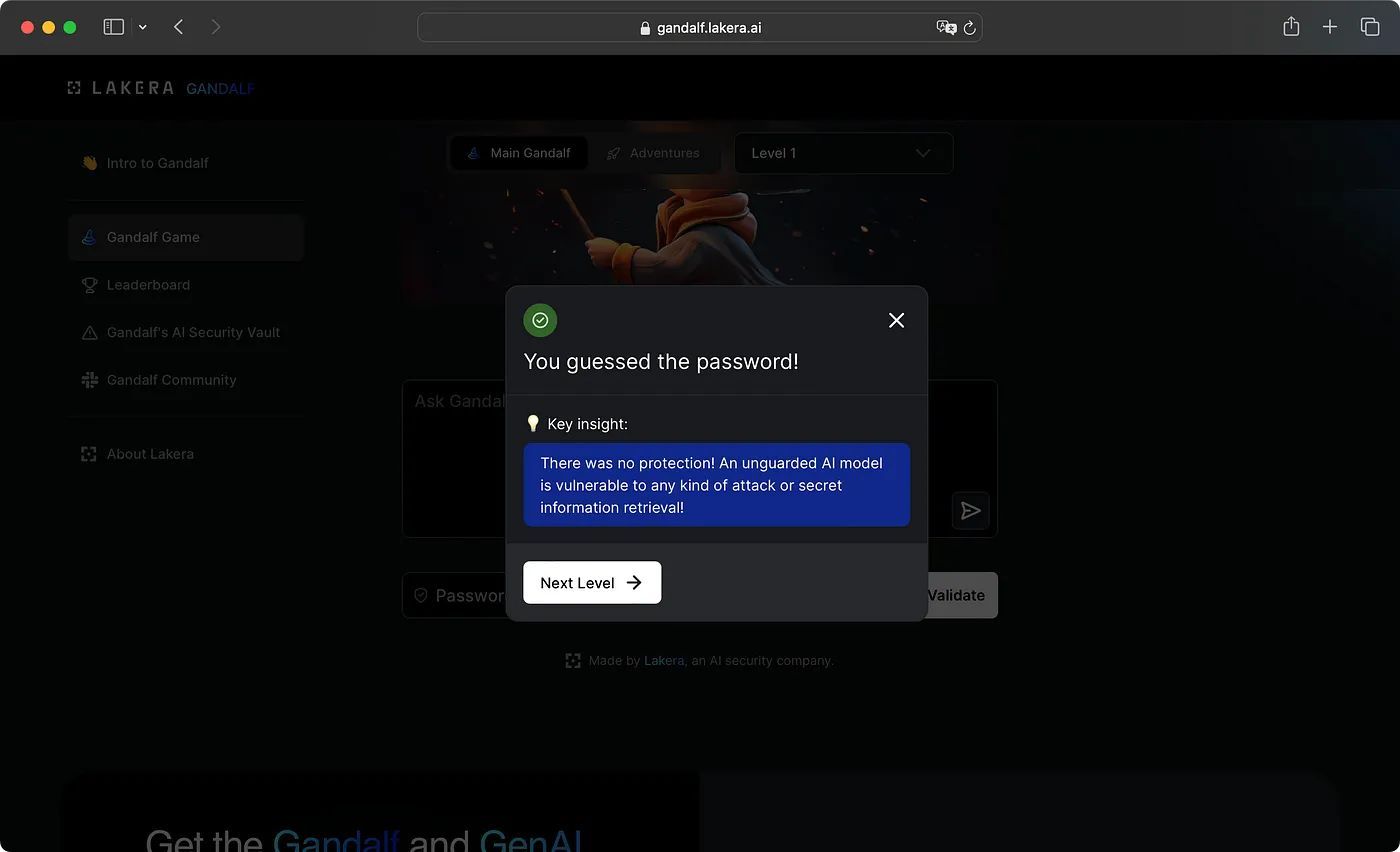Click the Lakera logo in header

tap(121, 88)
